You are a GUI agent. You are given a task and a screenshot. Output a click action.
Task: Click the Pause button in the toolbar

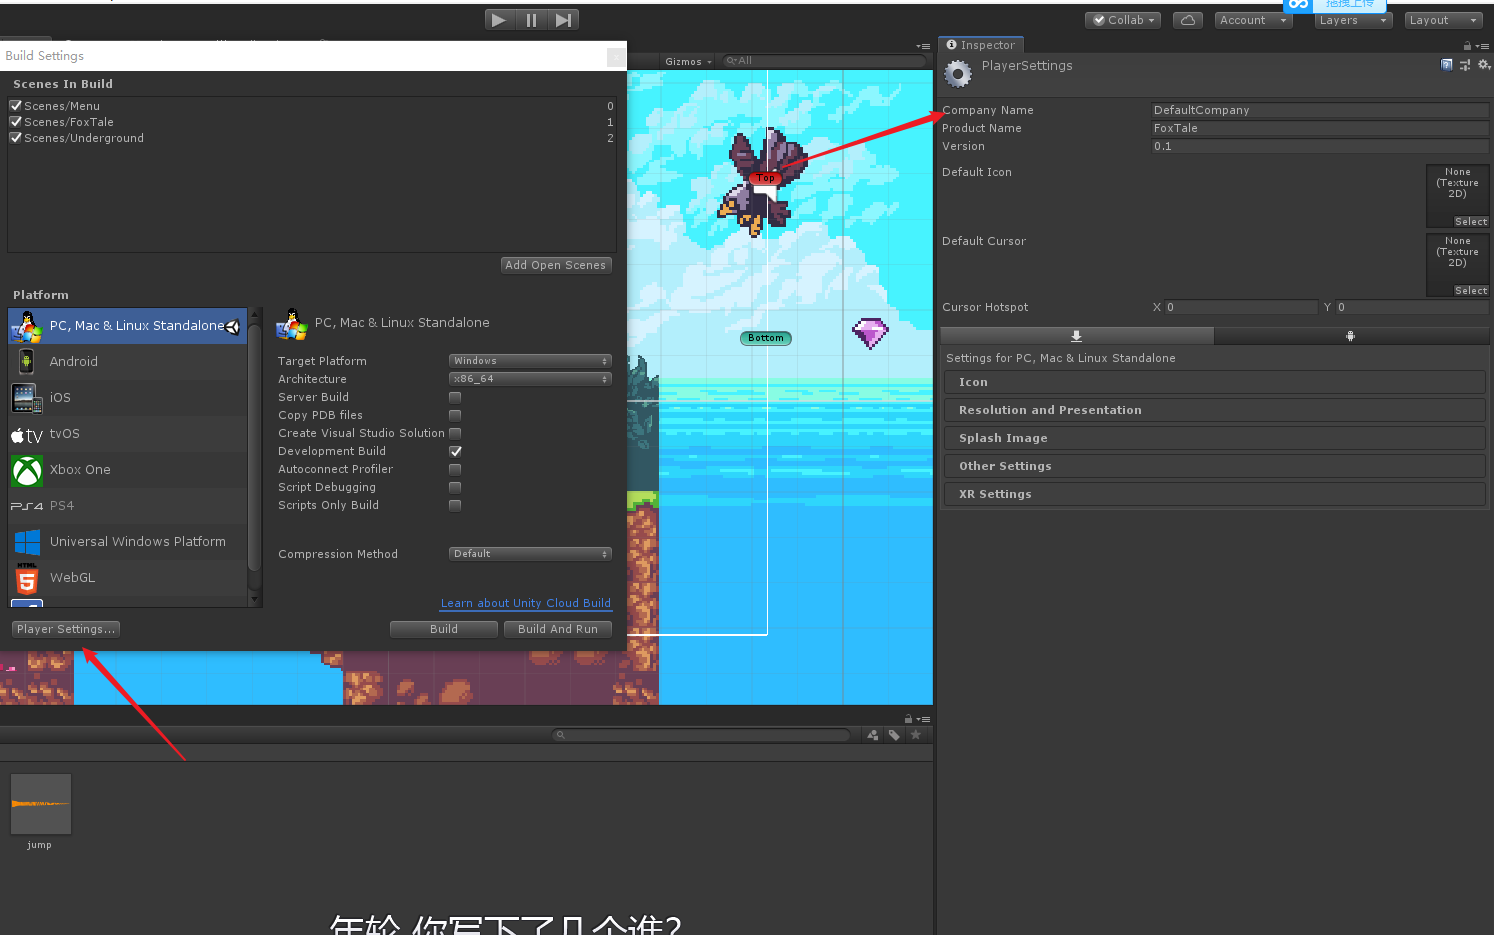[x=531, y=20]
